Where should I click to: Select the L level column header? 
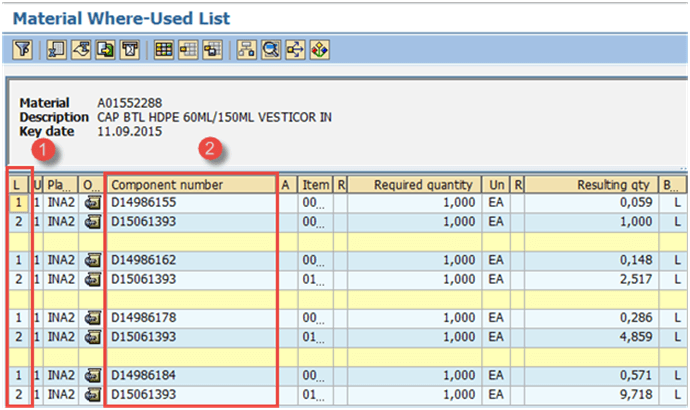[x=15, y=184]
